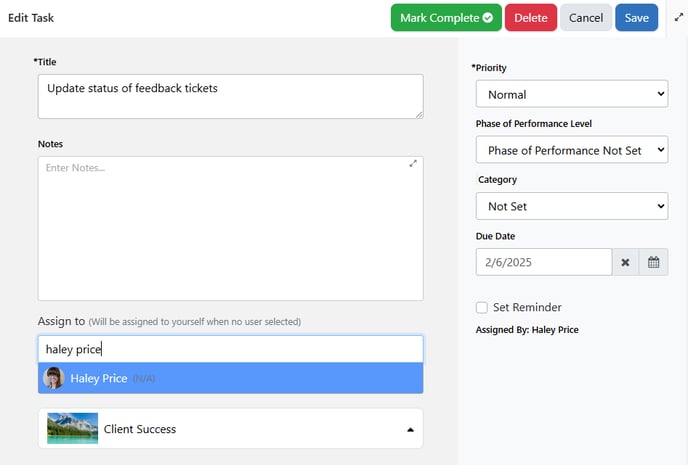
Task: Click the checkmark icon on Mark Complete
Action: click(x=487, y=18)
